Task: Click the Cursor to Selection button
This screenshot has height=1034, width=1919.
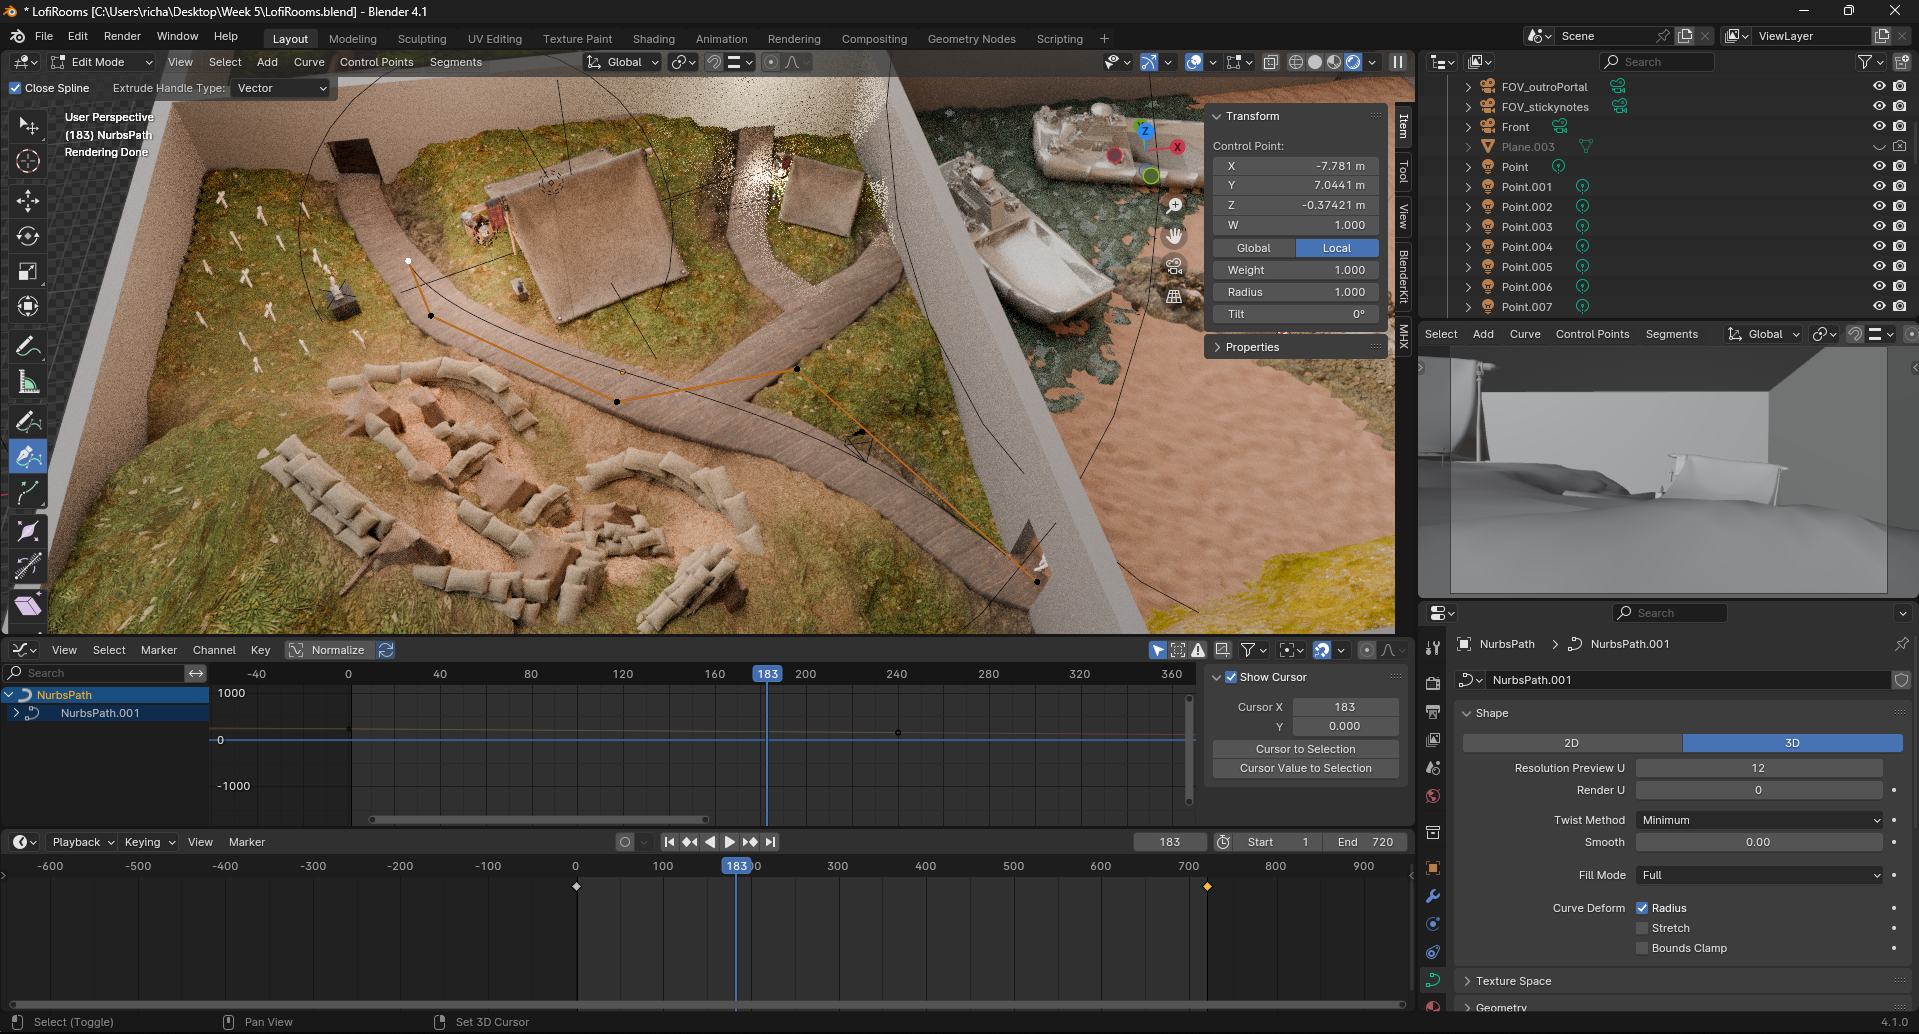Action: (1305, 749)
